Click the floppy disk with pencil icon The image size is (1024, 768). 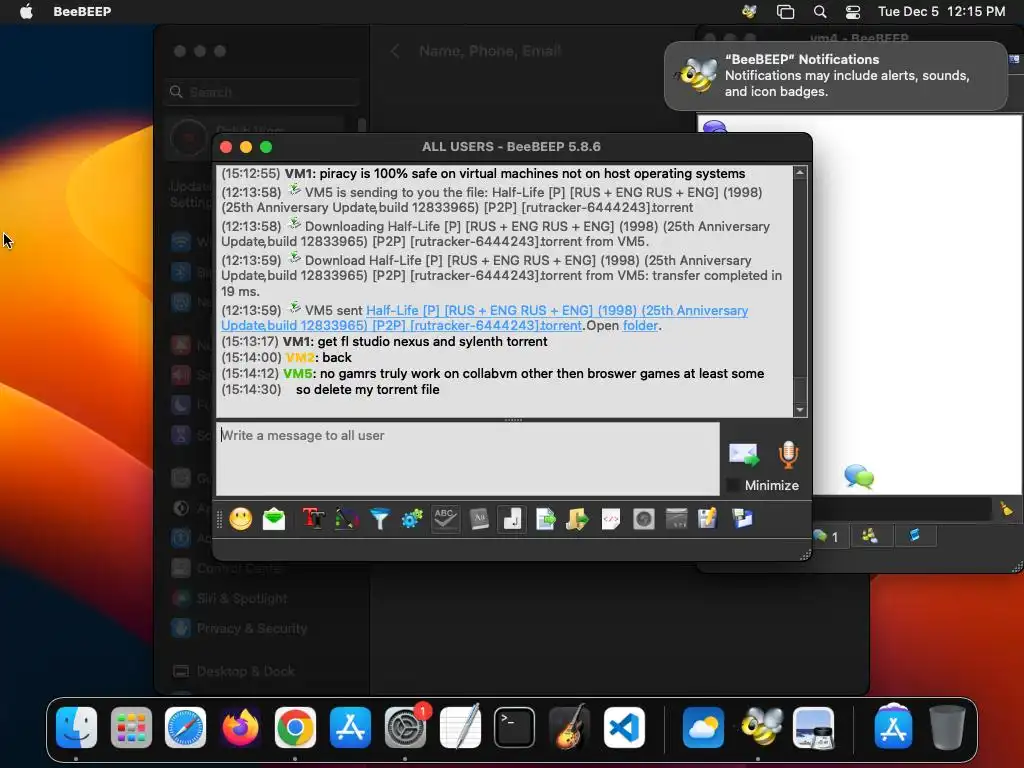(708, 519)
